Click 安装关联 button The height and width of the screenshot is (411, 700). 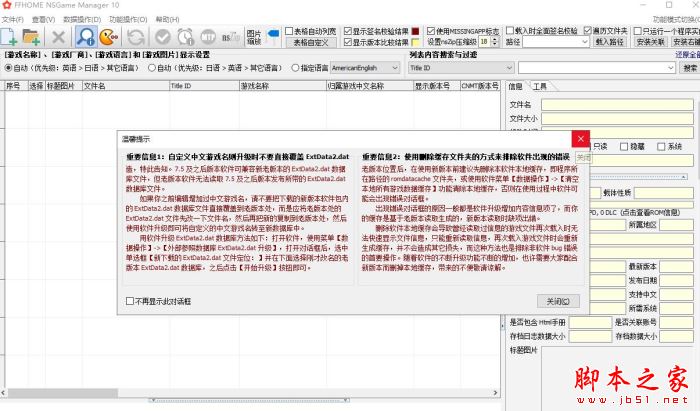point(650,42)
